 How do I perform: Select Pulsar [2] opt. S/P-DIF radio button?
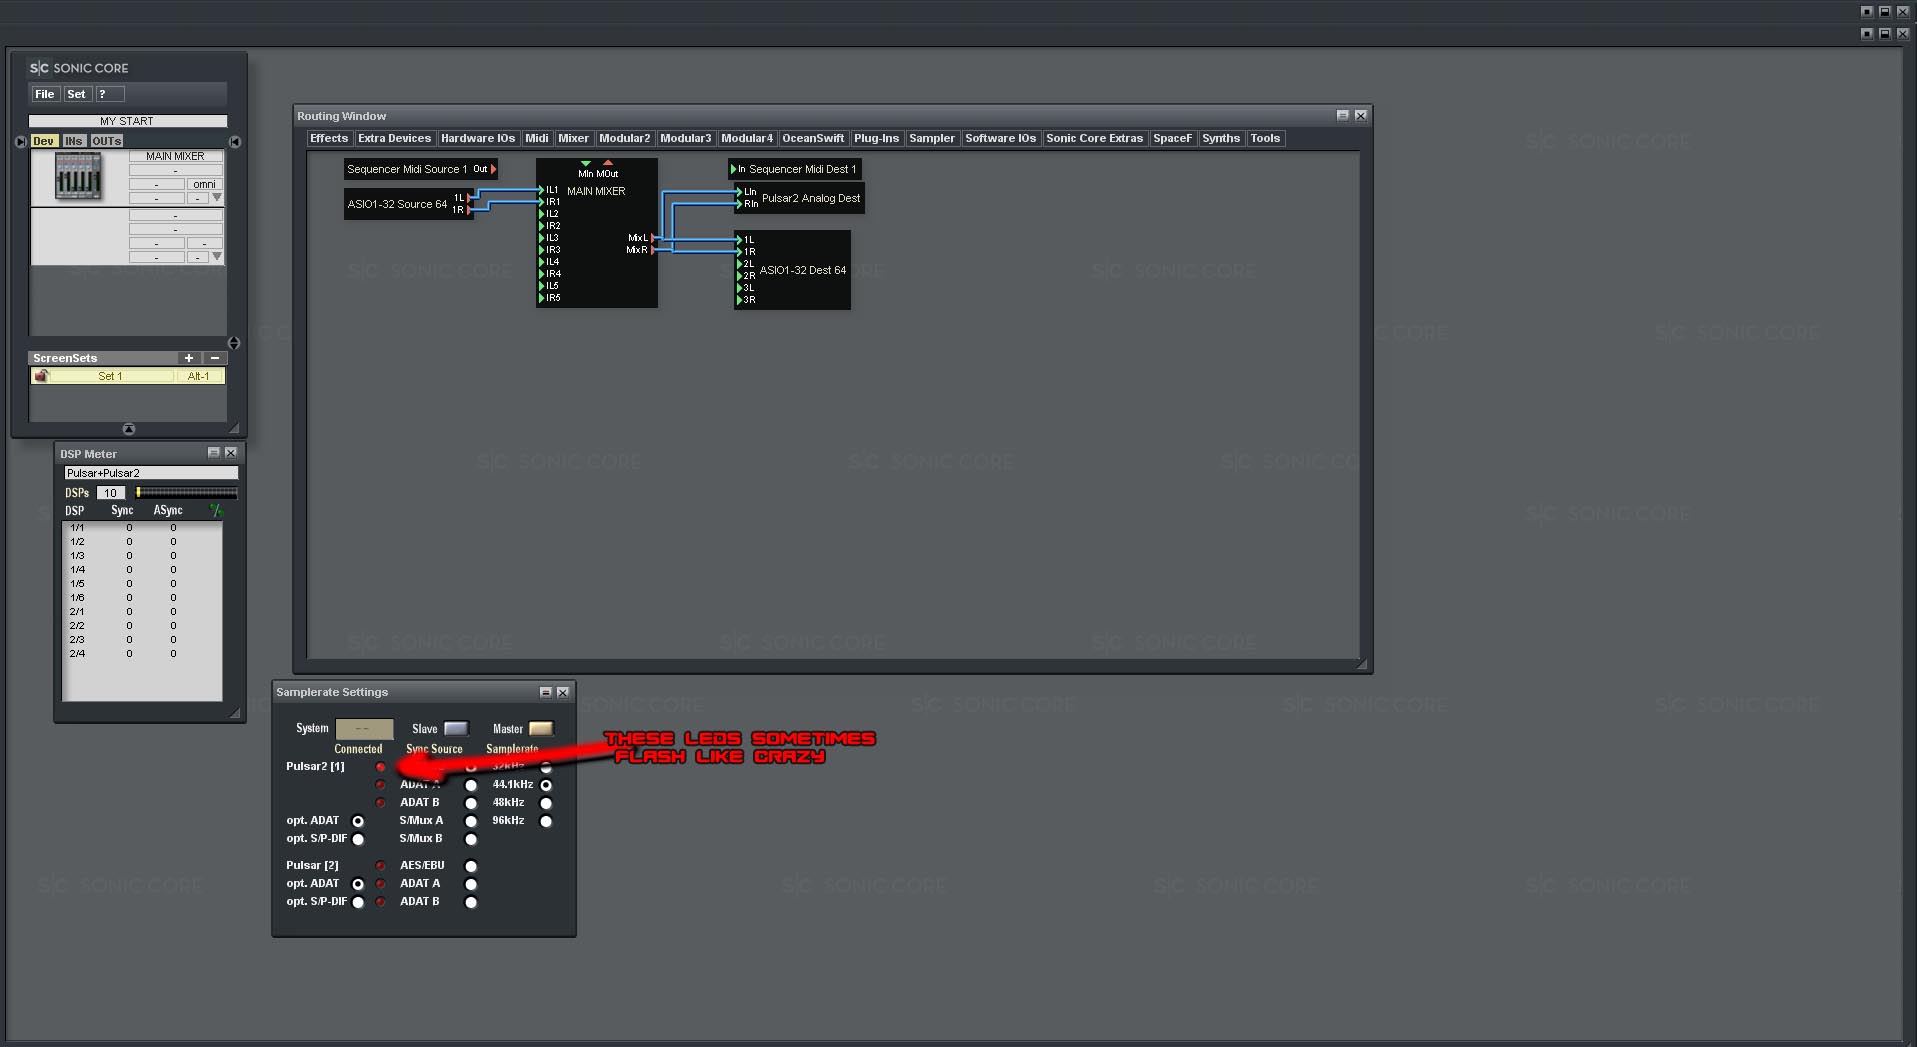358,902
